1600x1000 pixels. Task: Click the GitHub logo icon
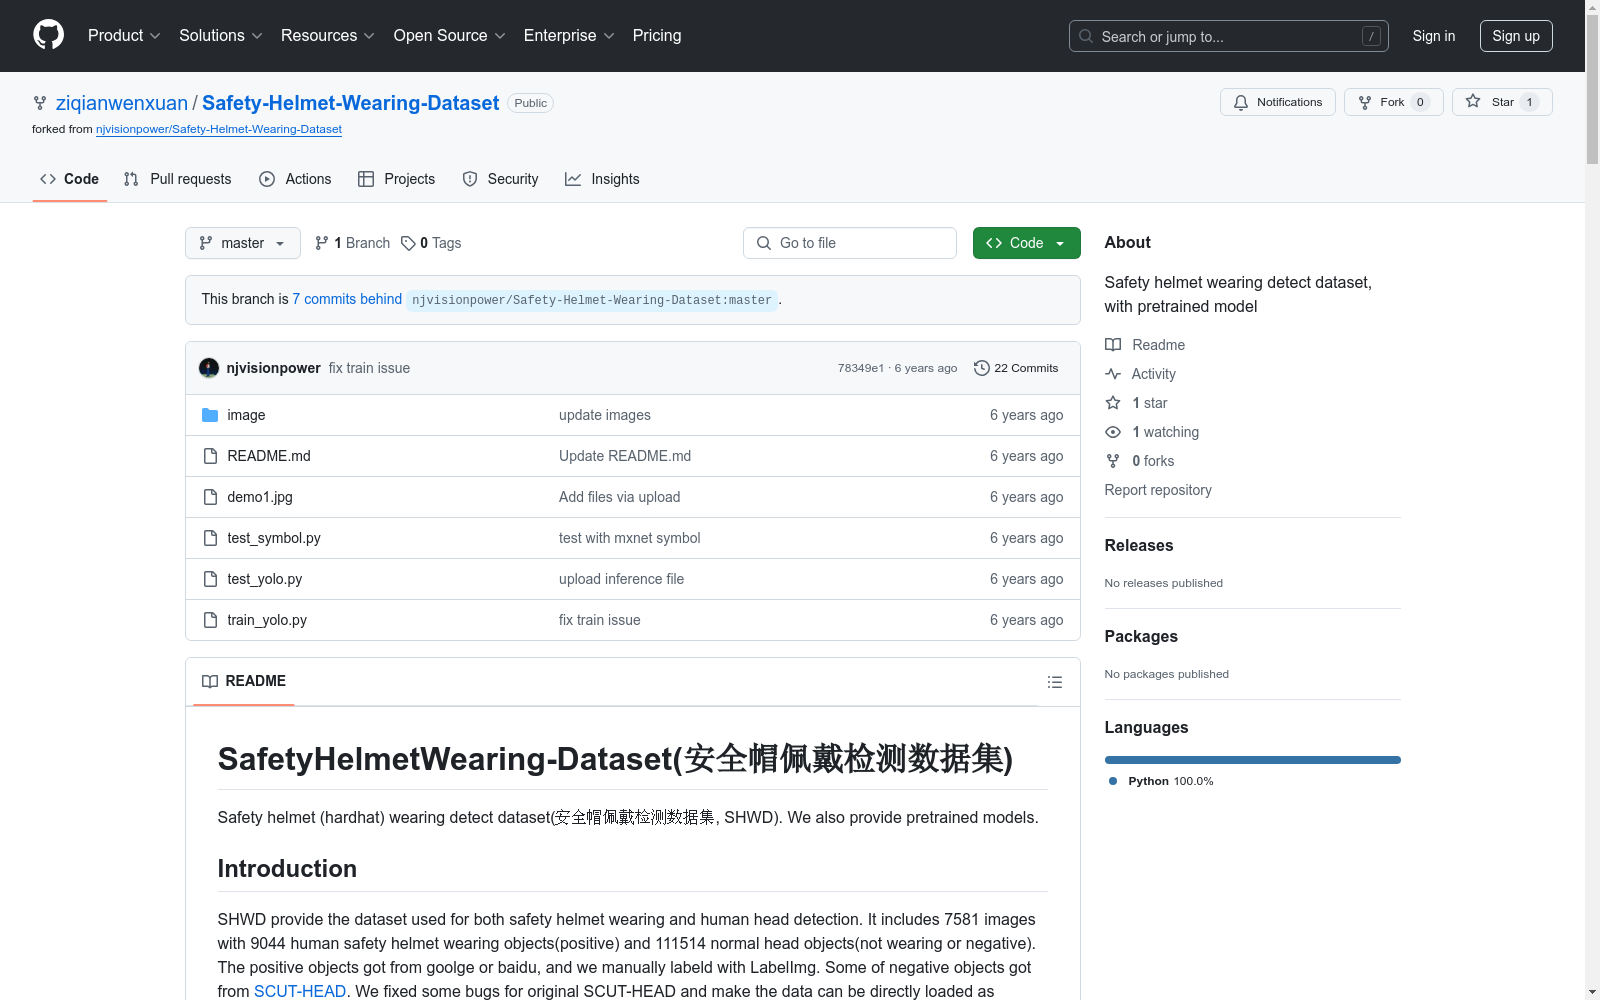click(48, 35)
